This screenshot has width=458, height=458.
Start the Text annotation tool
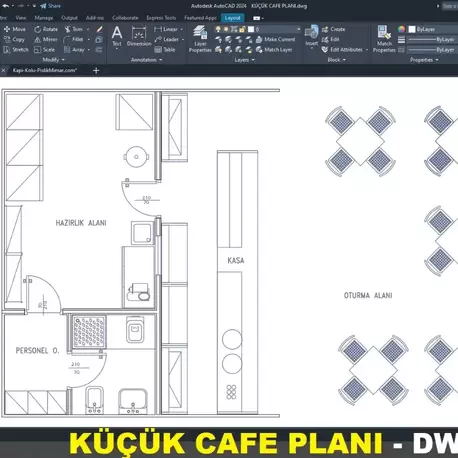117,36
